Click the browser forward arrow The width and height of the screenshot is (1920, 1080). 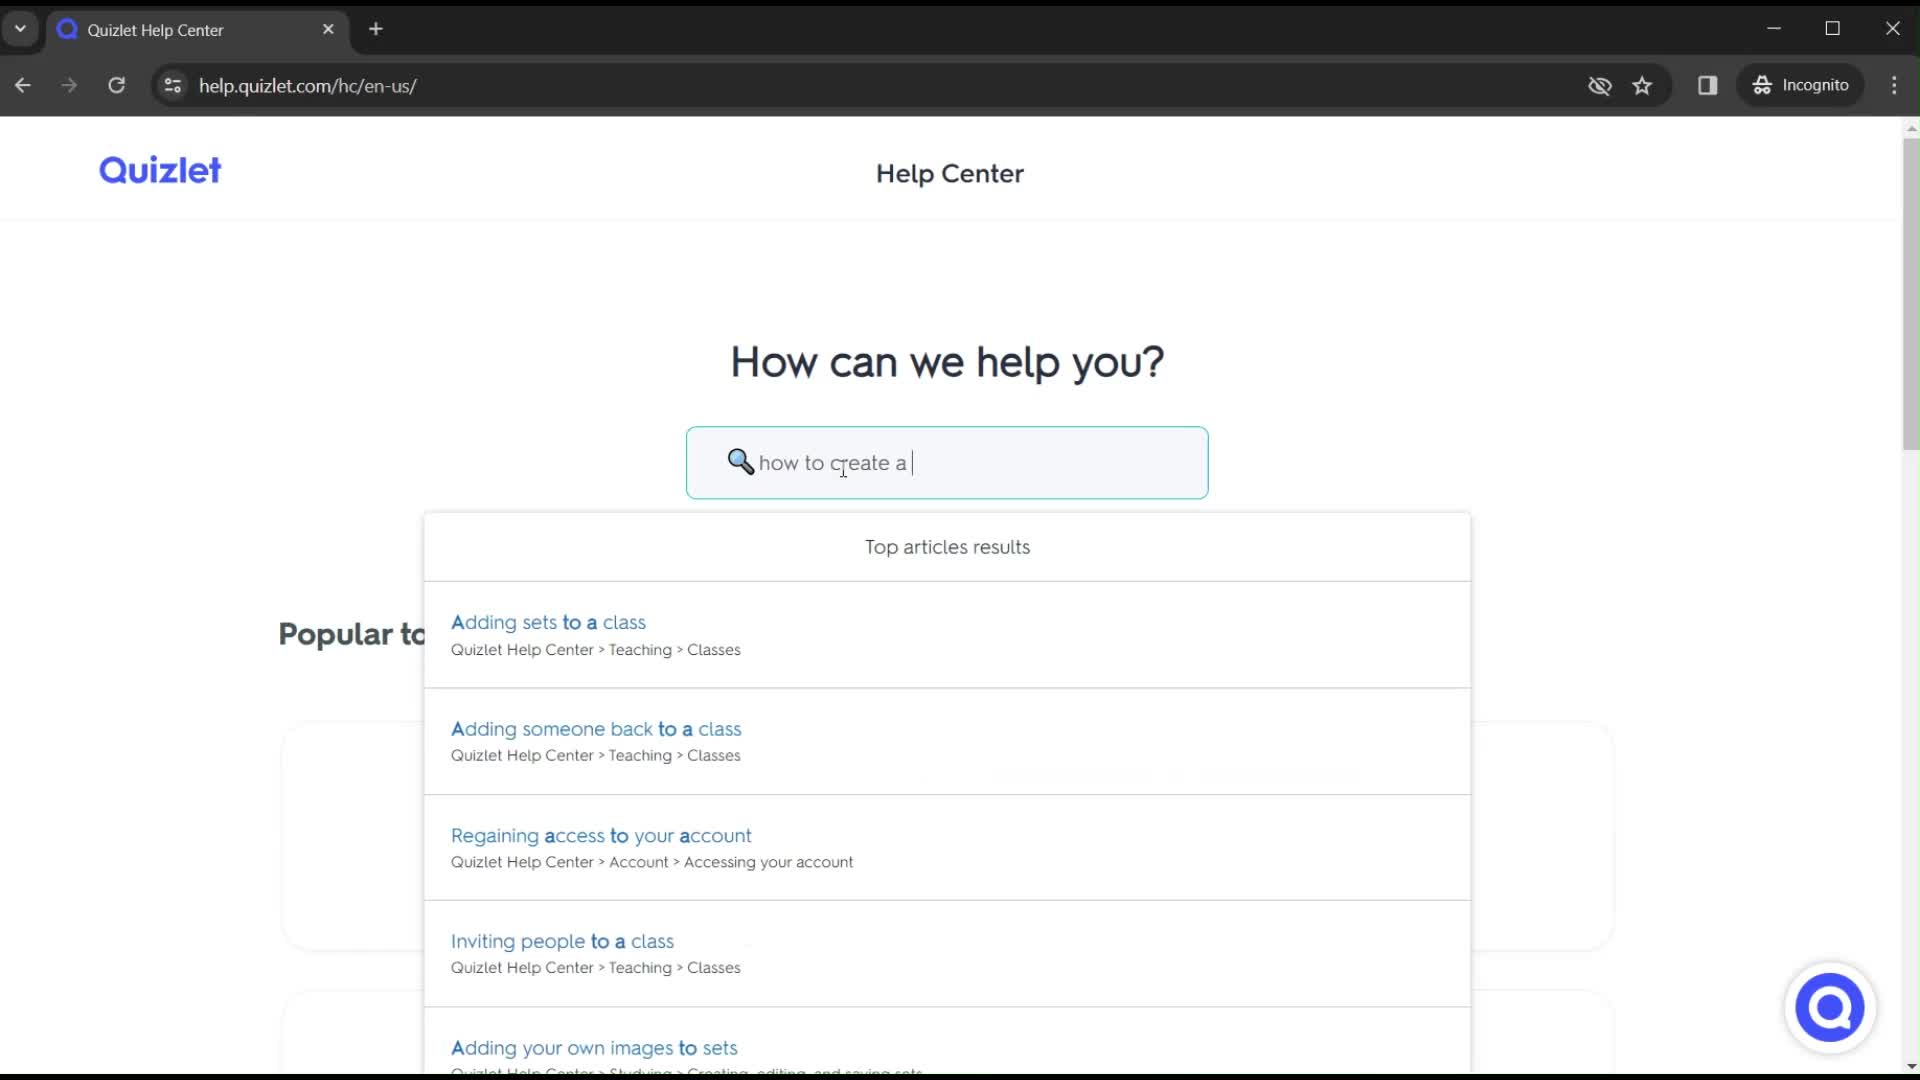(x=69, y=85)
